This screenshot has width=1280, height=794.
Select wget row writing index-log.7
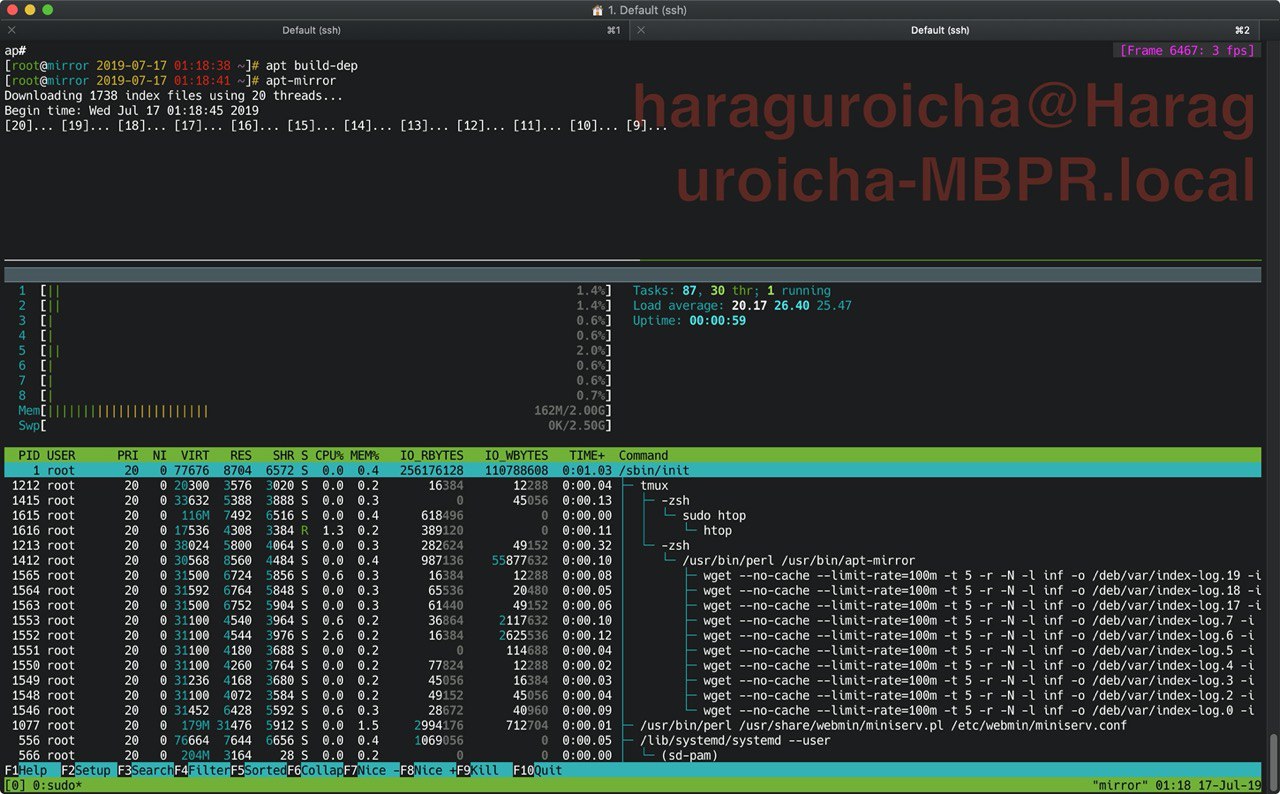(632, 620)
